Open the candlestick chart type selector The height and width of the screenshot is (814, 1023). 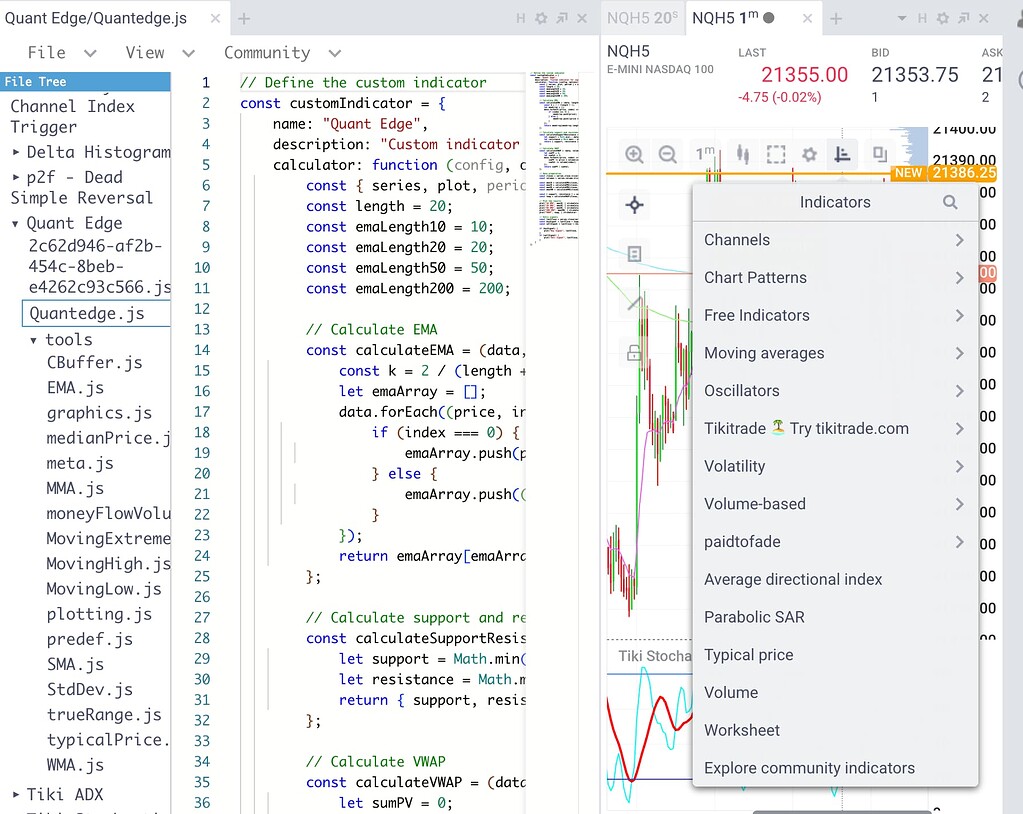741,154
